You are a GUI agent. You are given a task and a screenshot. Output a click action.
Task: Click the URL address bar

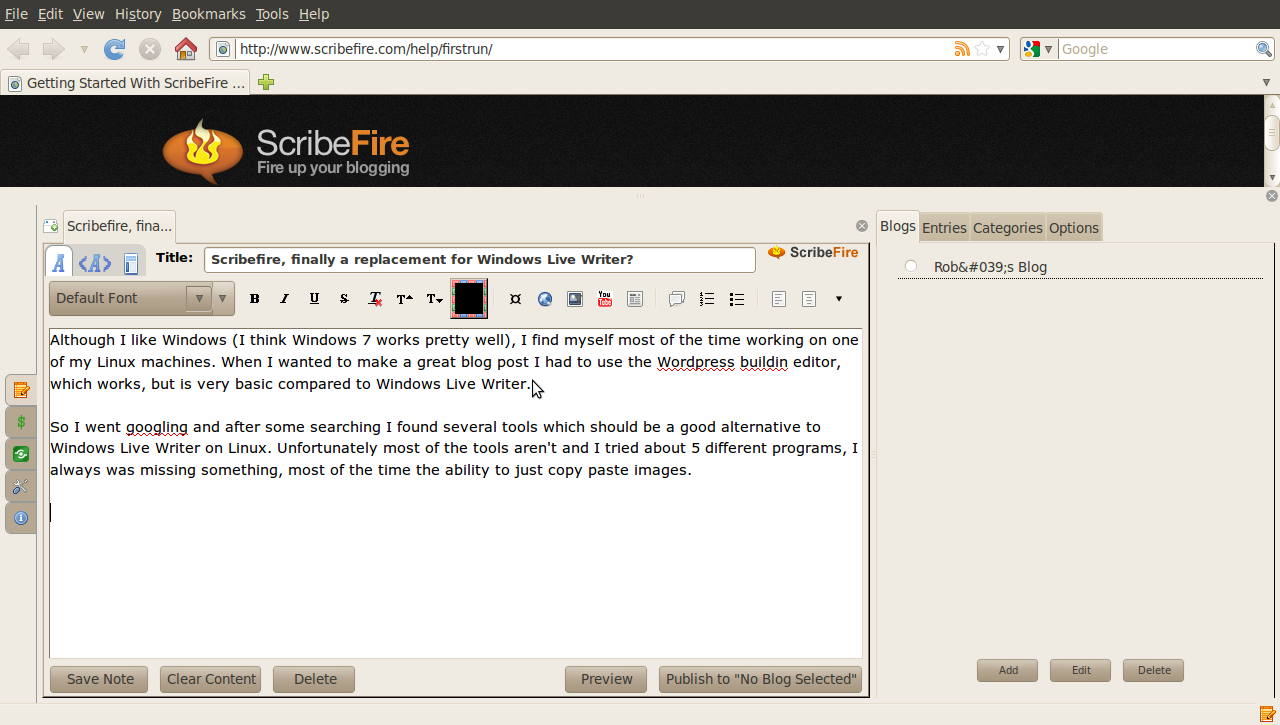594,49
